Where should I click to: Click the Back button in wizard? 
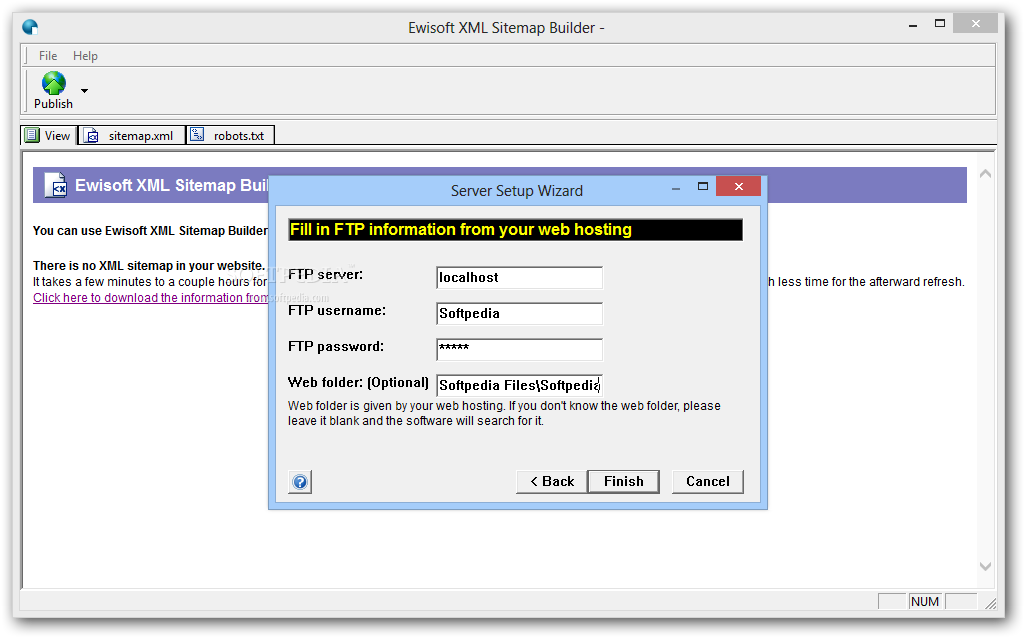(x=552, y=482)
